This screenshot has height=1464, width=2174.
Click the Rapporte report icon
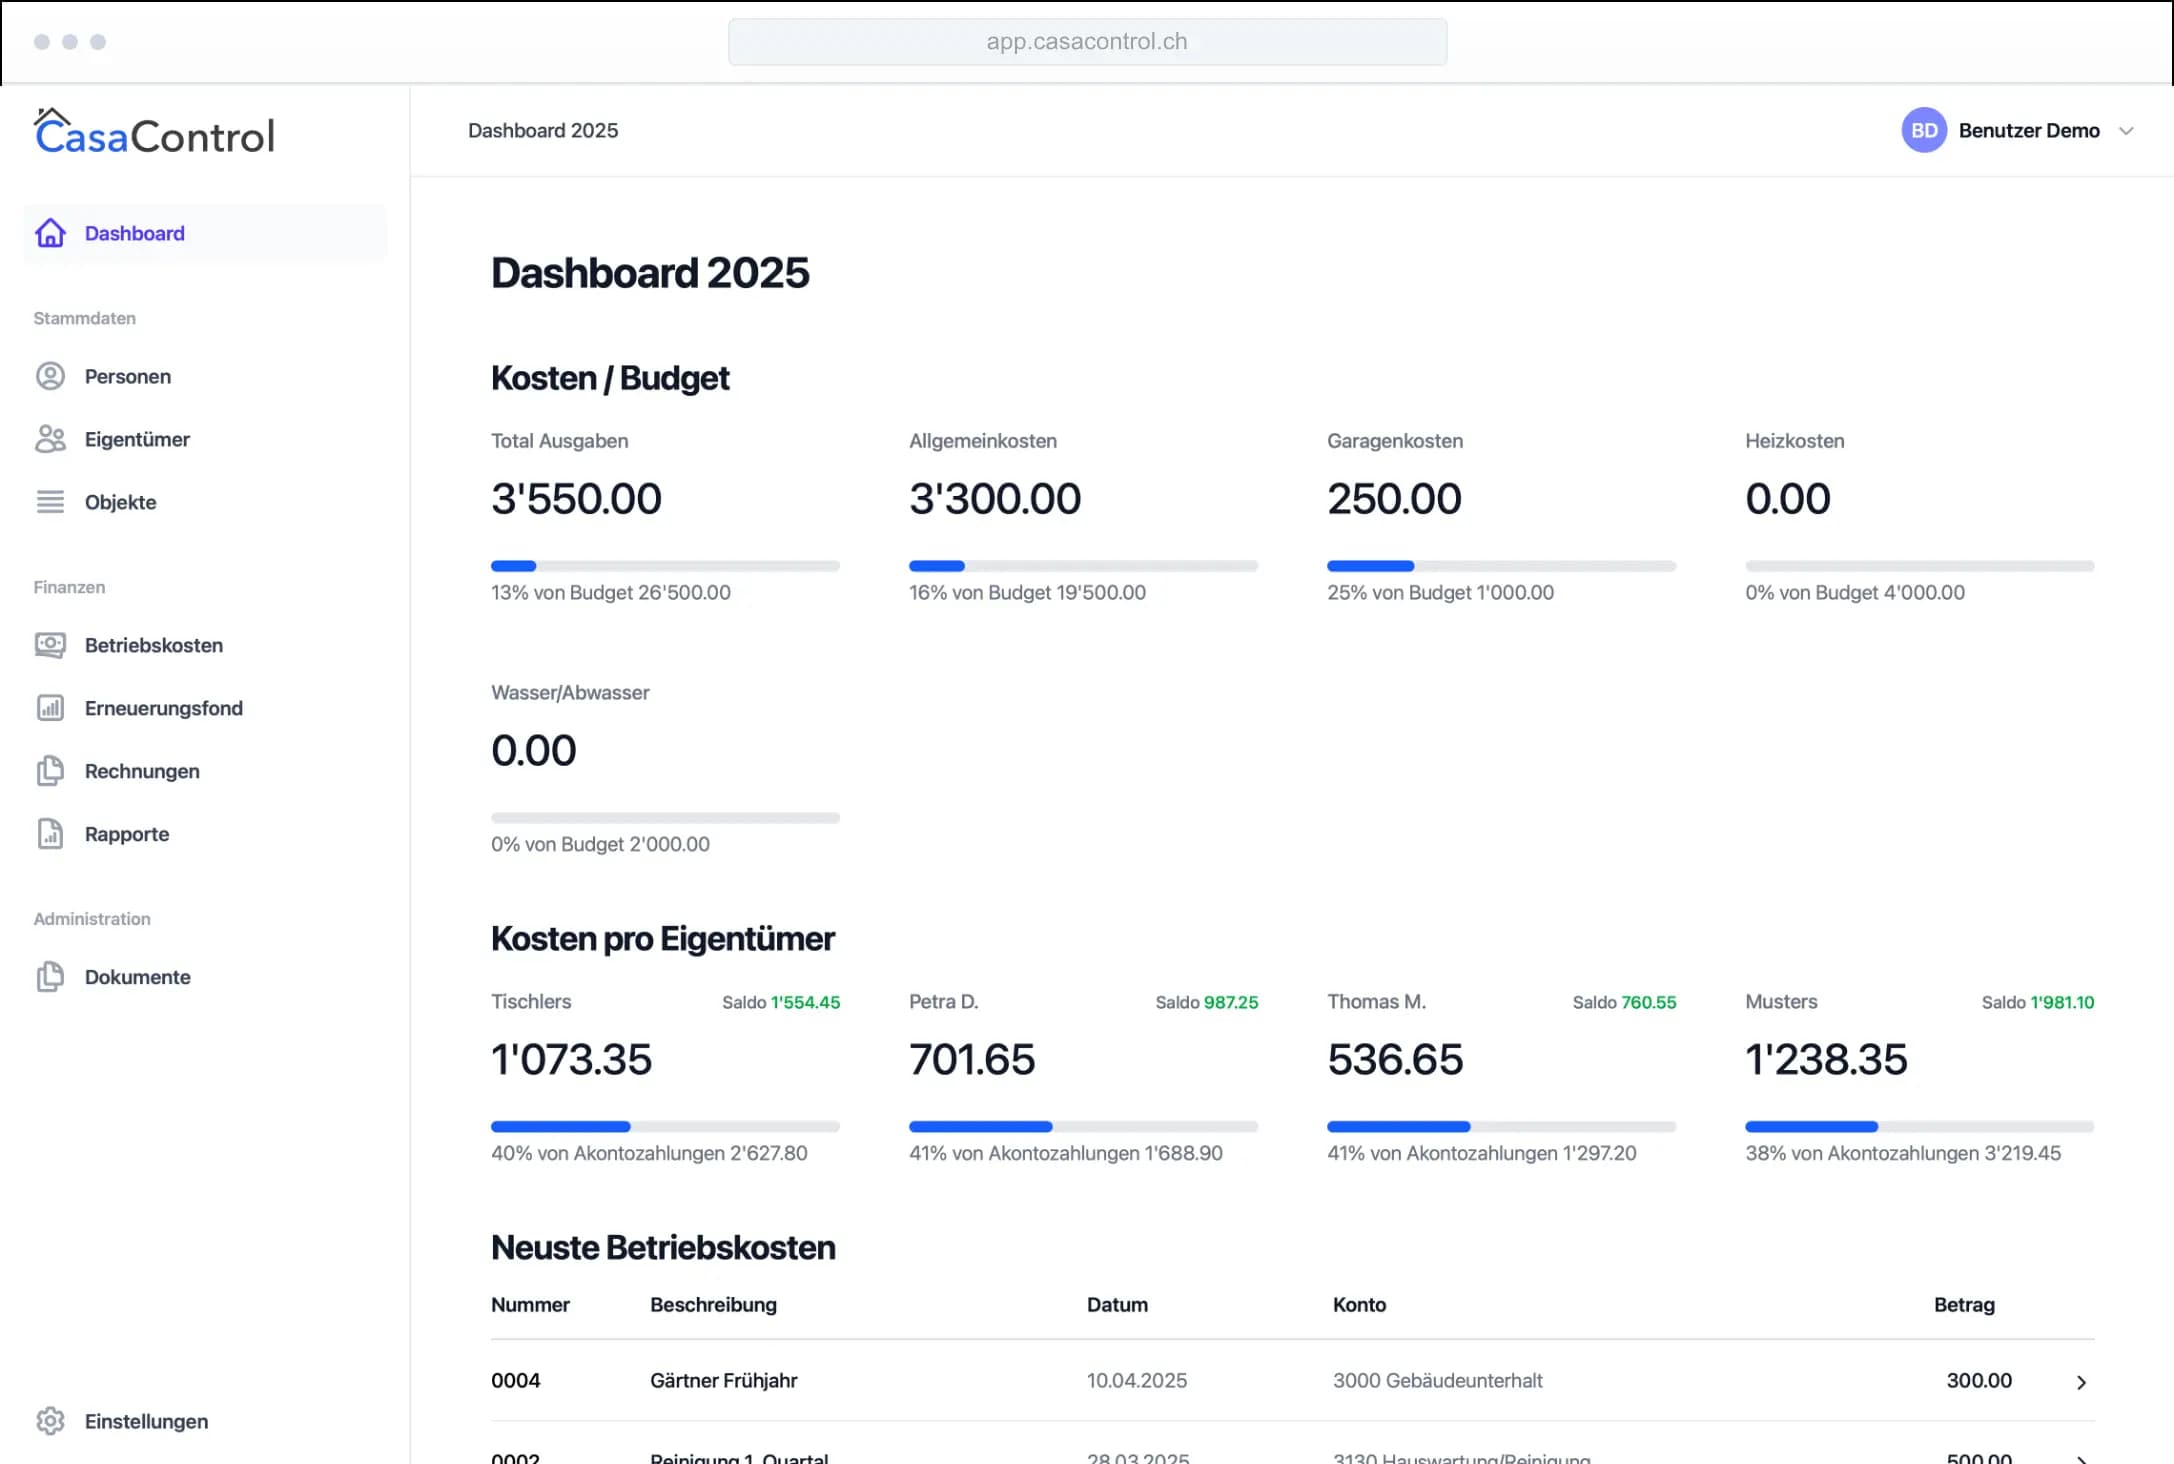coord(50,834)
